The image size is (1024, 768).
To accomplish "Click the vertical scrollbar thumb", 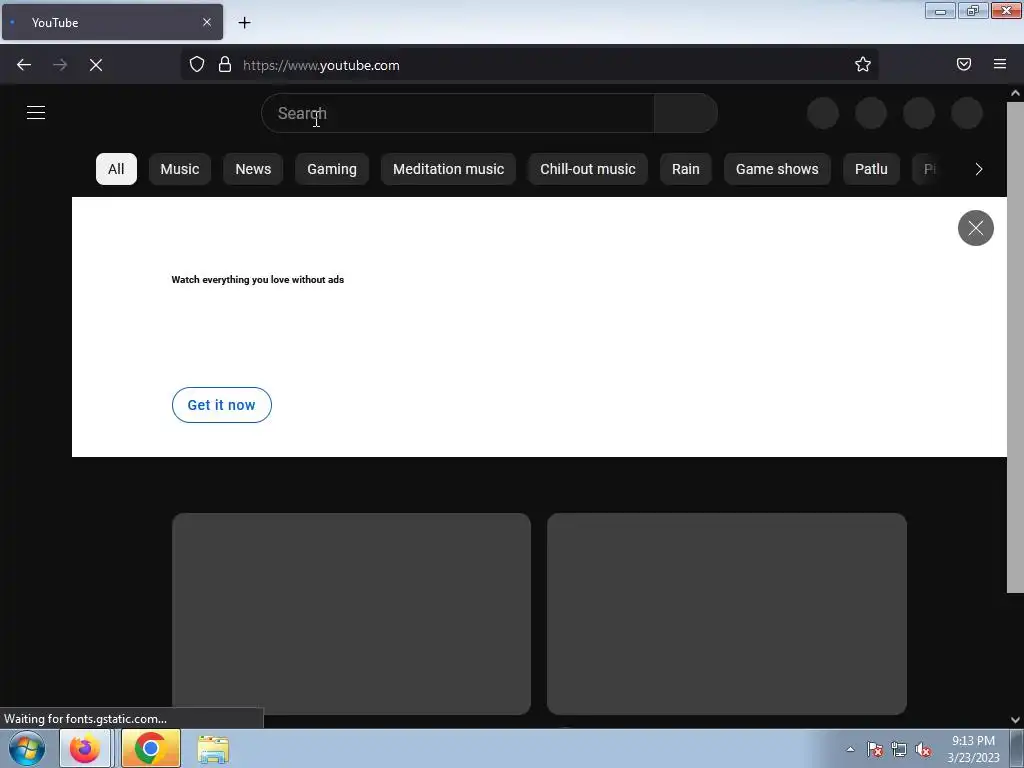I will [1015, 347].
